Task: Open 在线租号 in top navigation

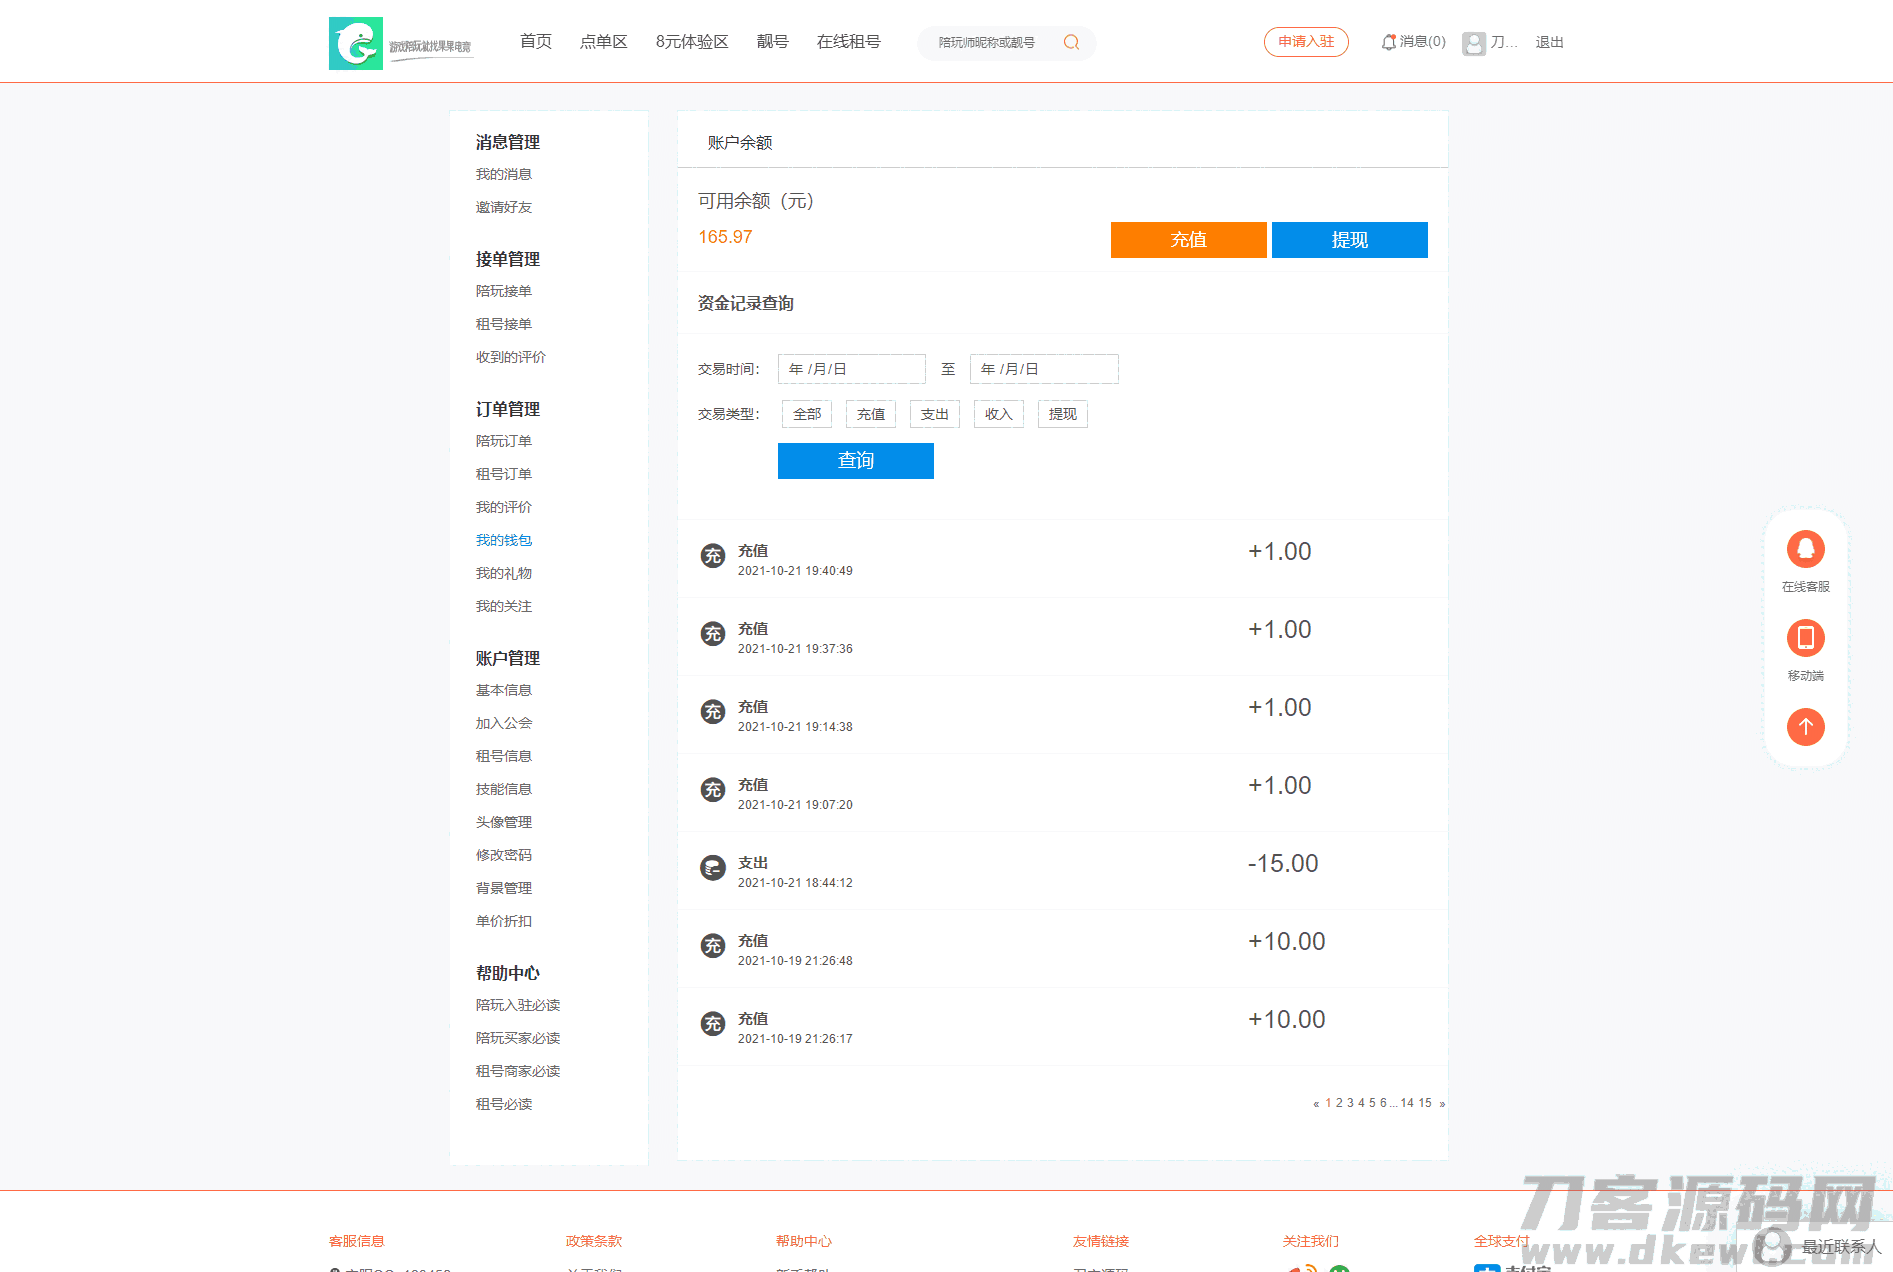Action: (848, 42)
